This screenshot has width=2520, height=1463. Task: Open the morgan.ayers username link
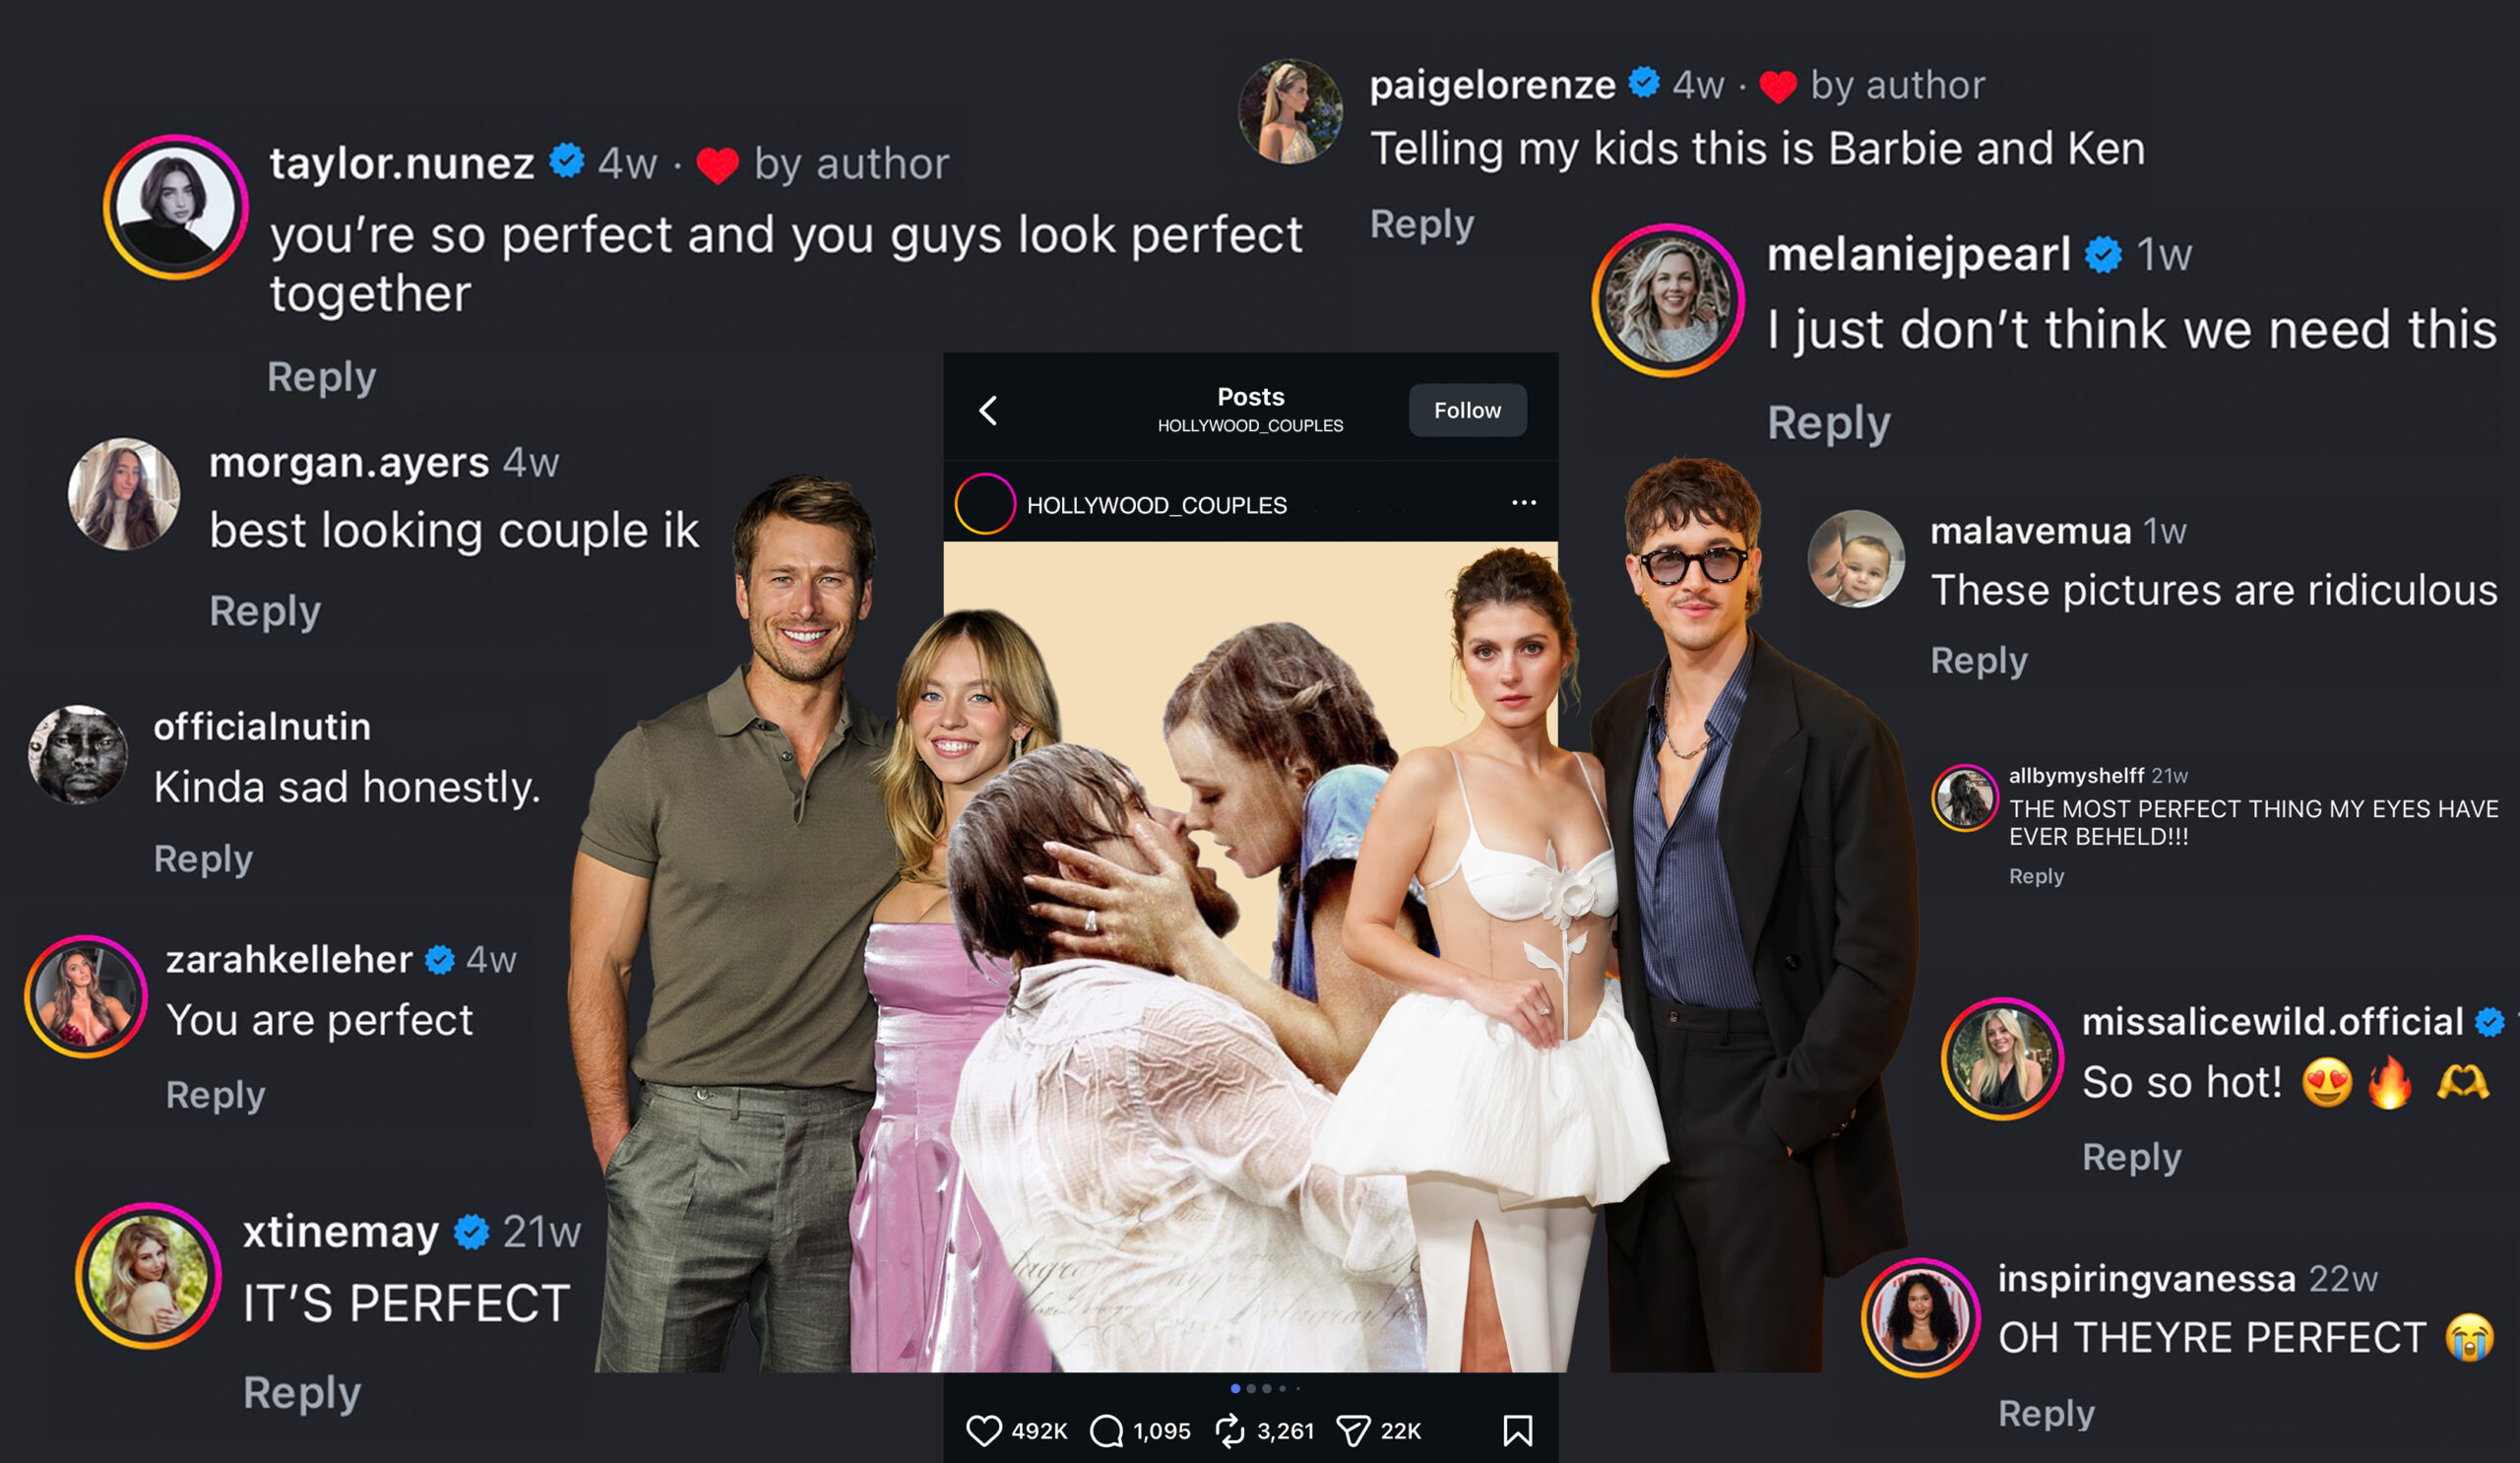click(x=349, y=463)
